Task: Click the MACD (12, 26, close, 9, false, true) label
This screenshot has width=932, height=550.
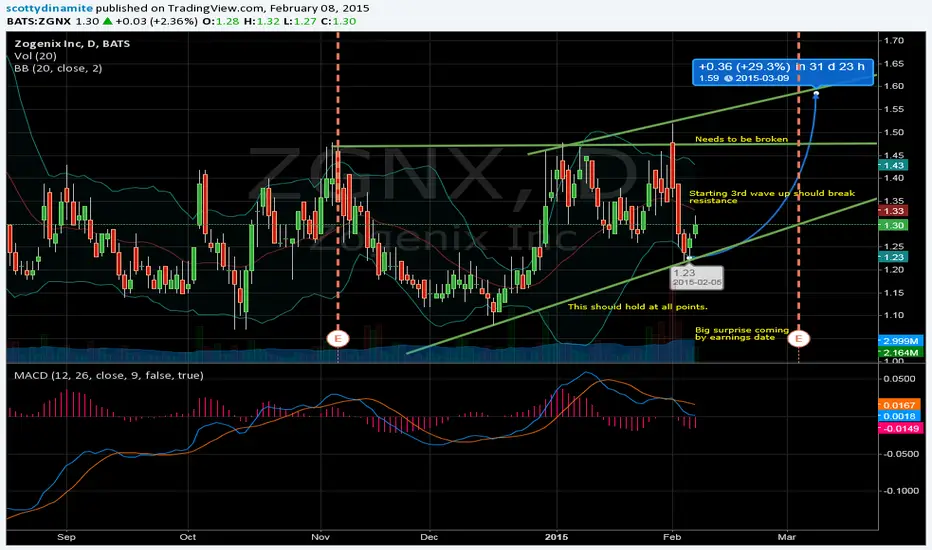Action: [109, 375]
